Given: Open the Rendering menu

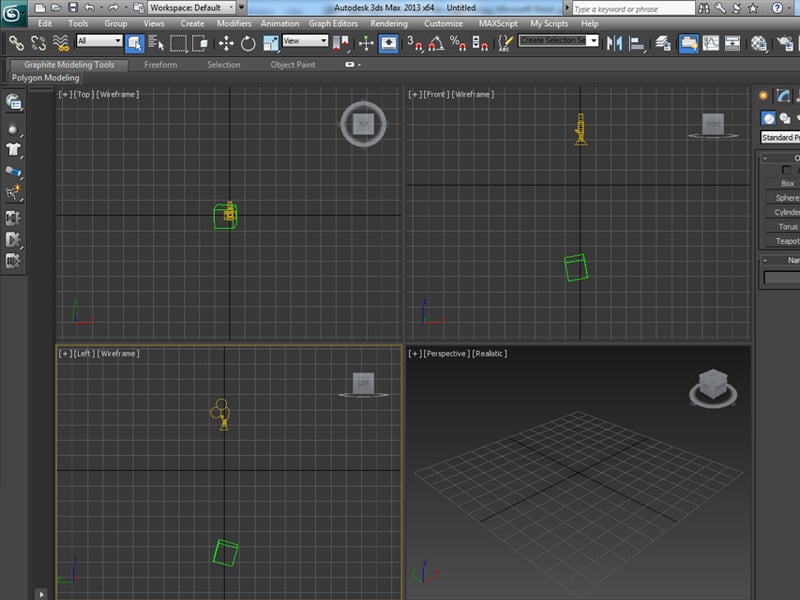Looking at the screenshot, I should (x=389, y=23).
